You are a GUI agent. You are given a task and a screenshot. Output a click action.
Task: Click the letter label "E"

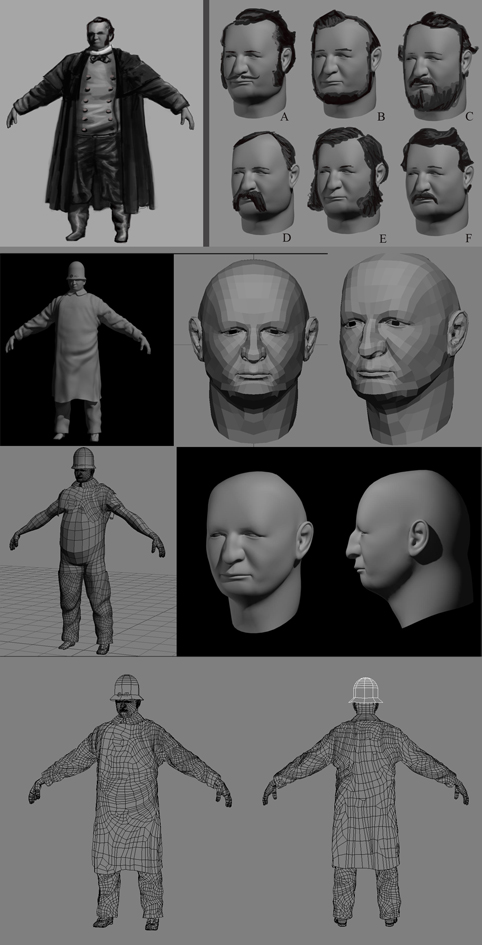[382, 239]
